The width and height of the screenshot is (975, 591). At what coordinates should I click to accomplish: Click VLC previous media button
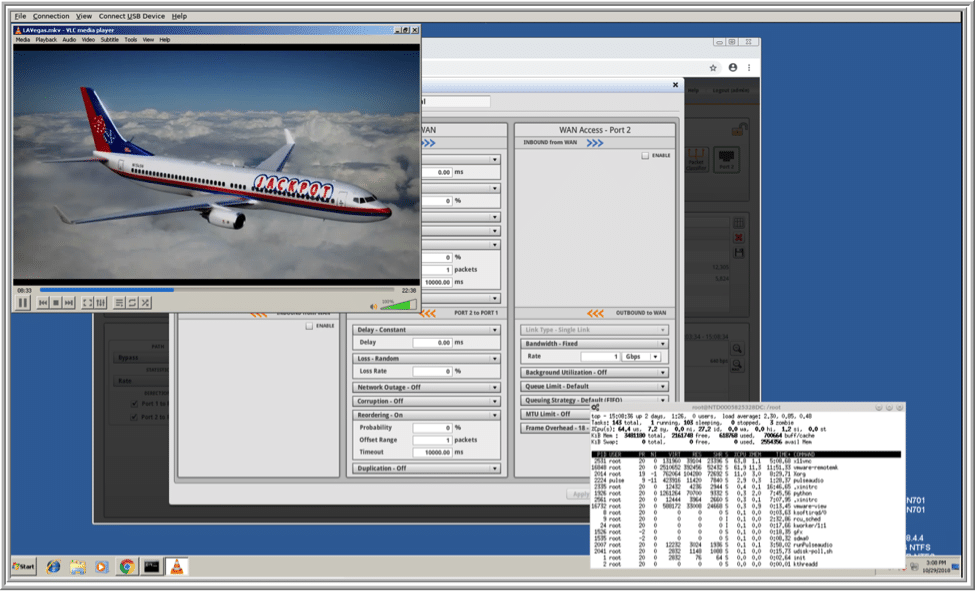(x=43, y=303)
